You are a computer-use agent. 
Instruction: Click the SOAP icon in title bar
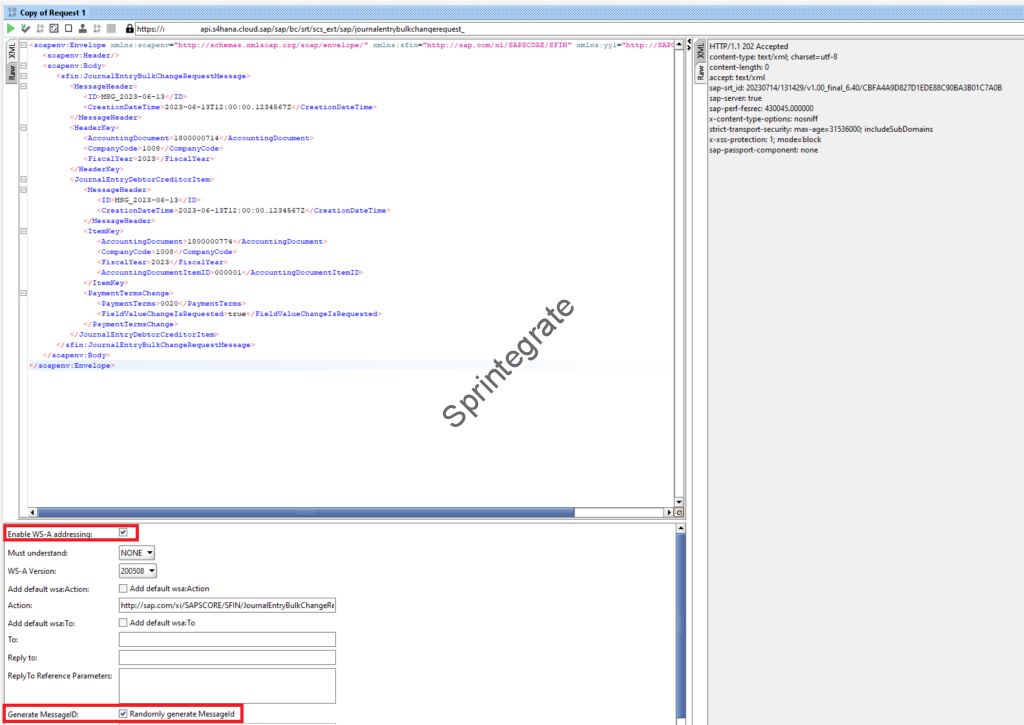(11, 12)
